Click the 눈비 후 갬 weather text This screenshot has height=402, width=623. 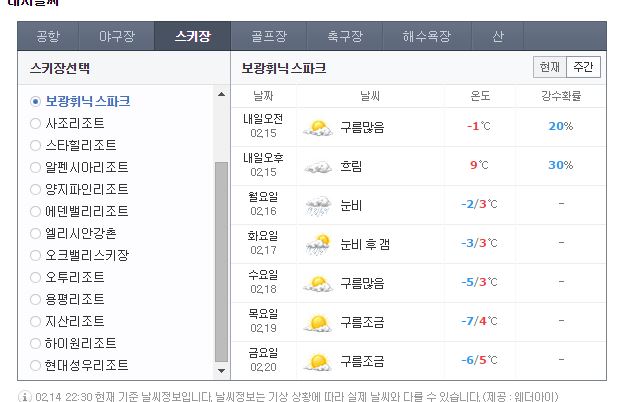[365, 244]
